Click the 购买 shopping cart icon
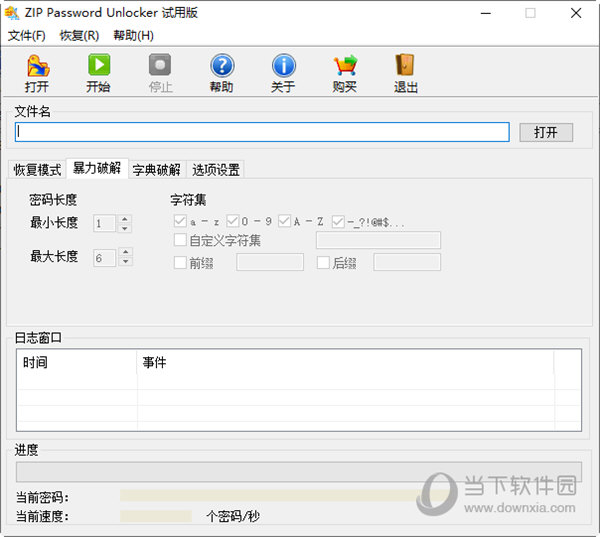Image resolution: width=600 pixels, height=537 pixels. 345,65
